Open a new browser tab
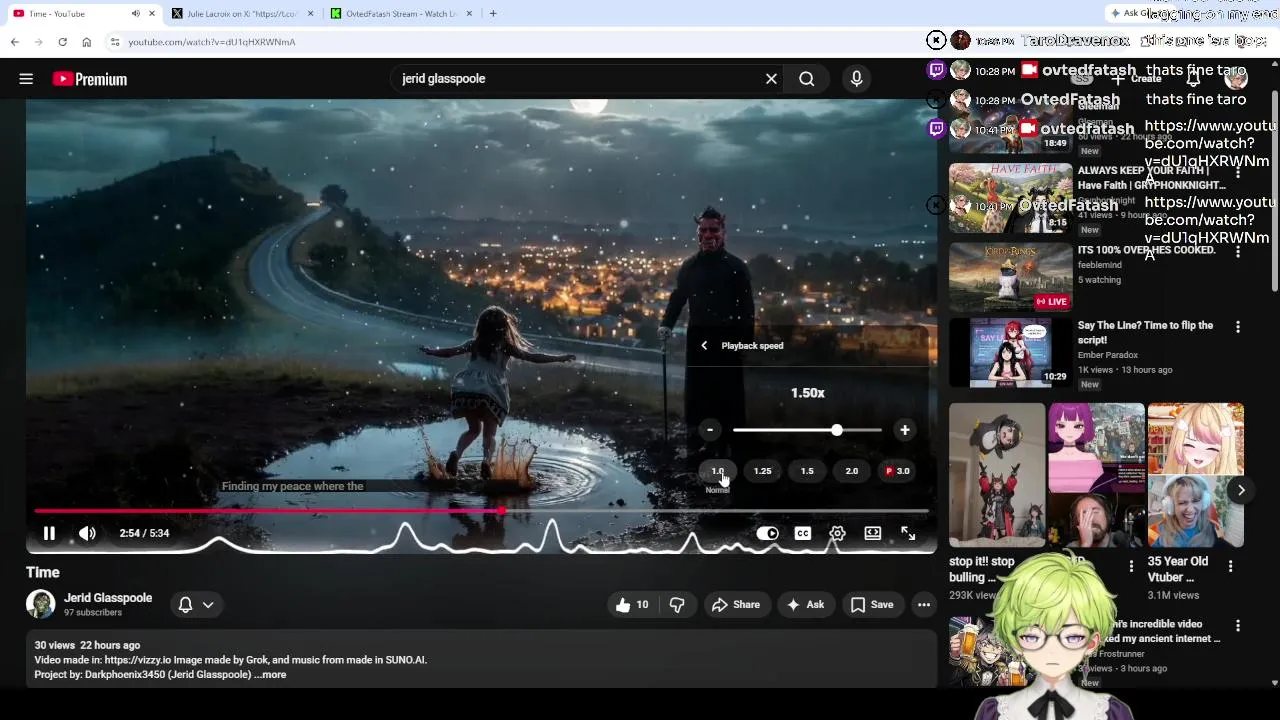This screenshot has height=720, width=1280. tap(493, 14)
